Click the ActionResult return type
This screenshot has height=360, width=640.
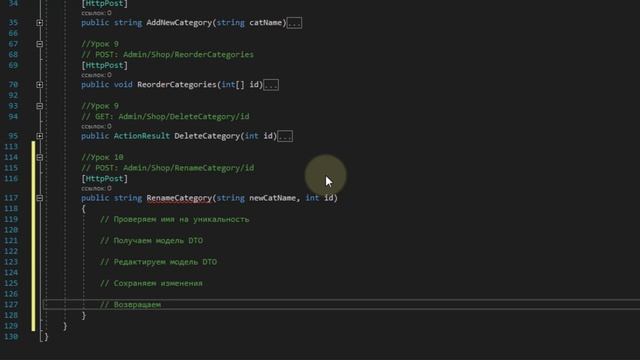[142, 136]
